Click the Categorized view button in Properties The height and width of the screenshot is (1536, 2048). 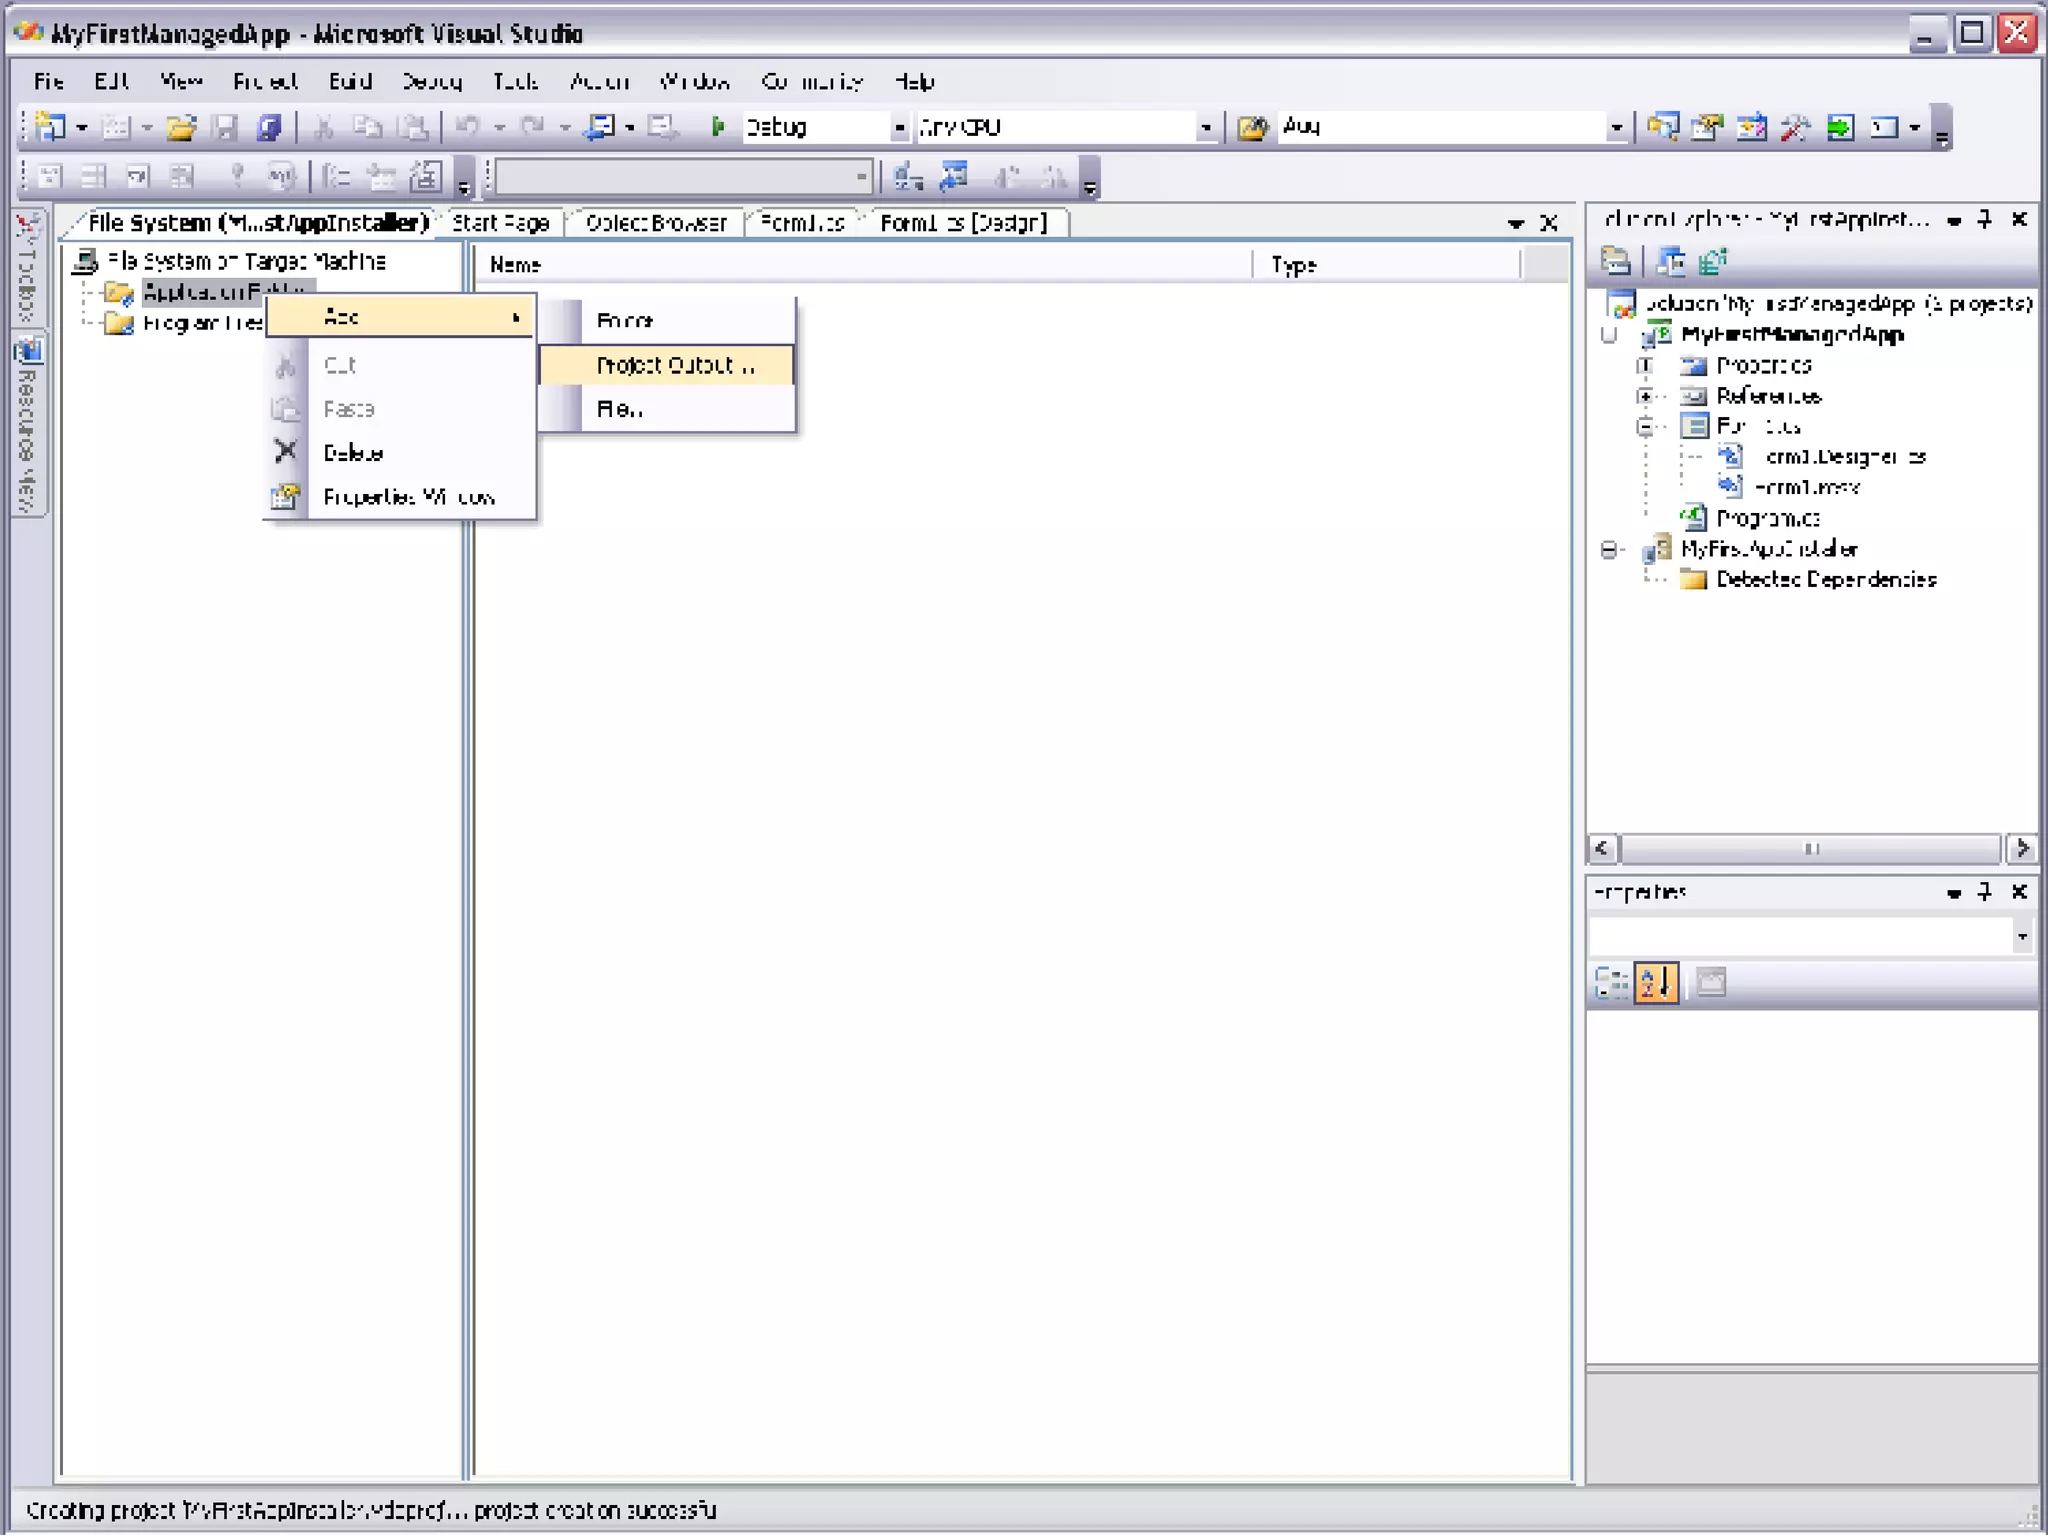[x=1611, y=983]
